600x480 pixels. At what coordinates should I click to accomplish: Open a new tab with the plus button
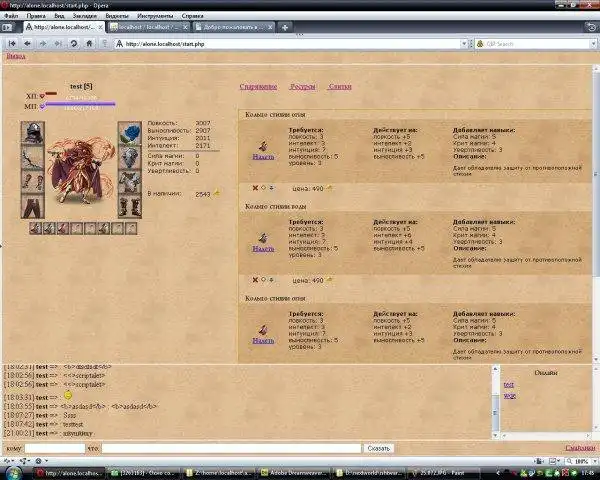(x=285, y=27)
